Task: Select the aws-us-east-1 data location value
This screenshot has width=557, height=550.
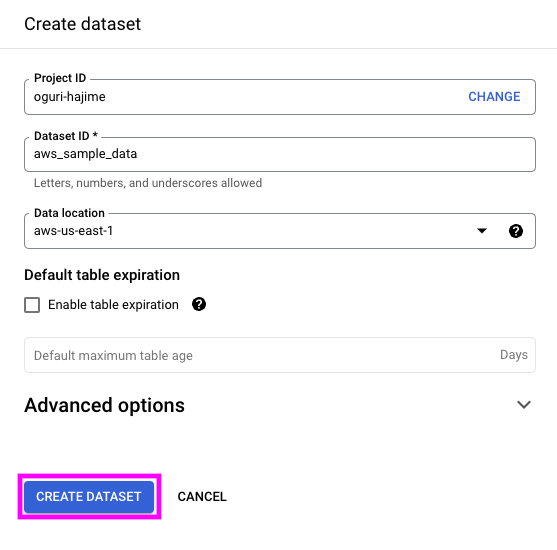Action: tap(73, 231)
